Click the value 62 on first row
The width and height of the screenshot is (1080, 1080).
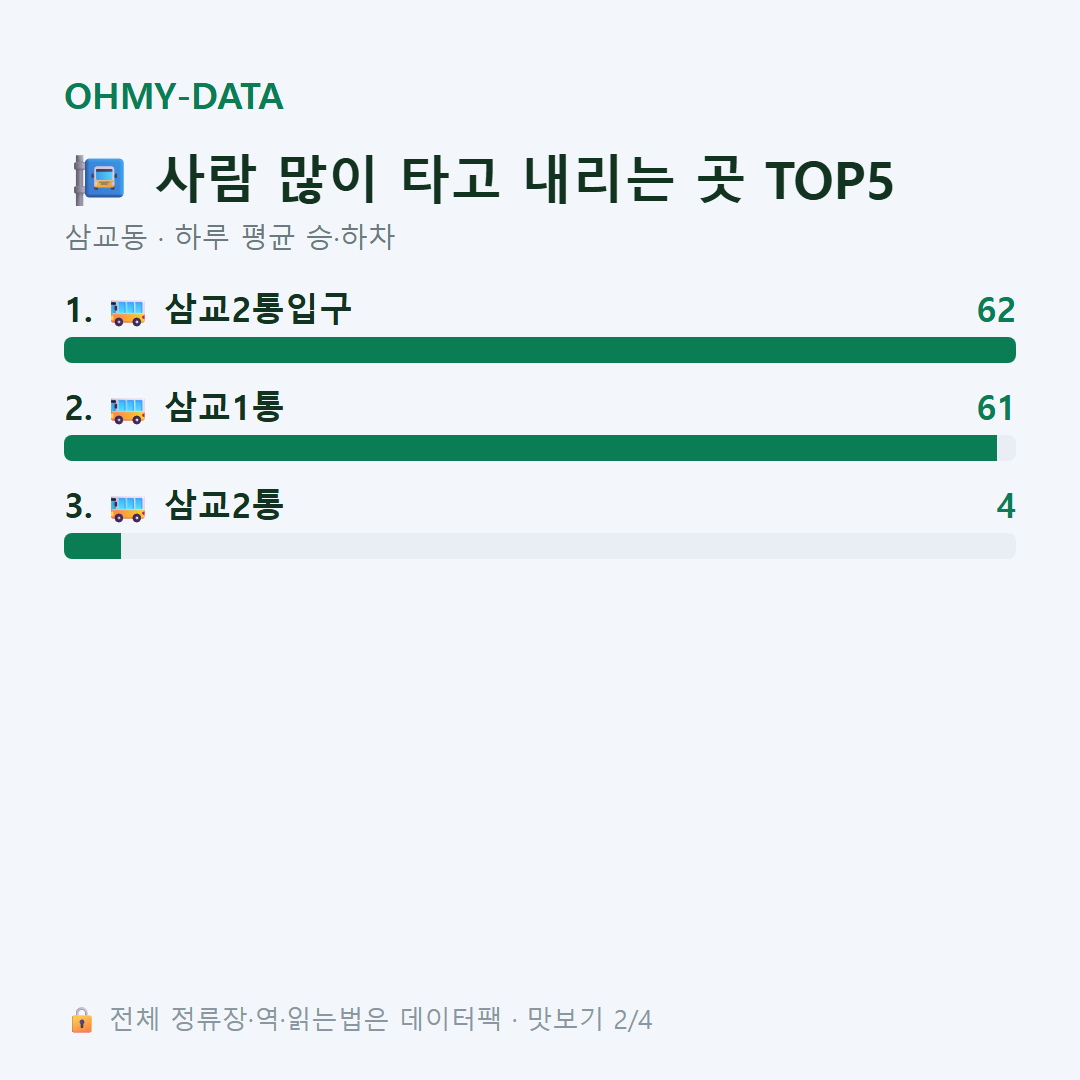[x=996, y=310]
